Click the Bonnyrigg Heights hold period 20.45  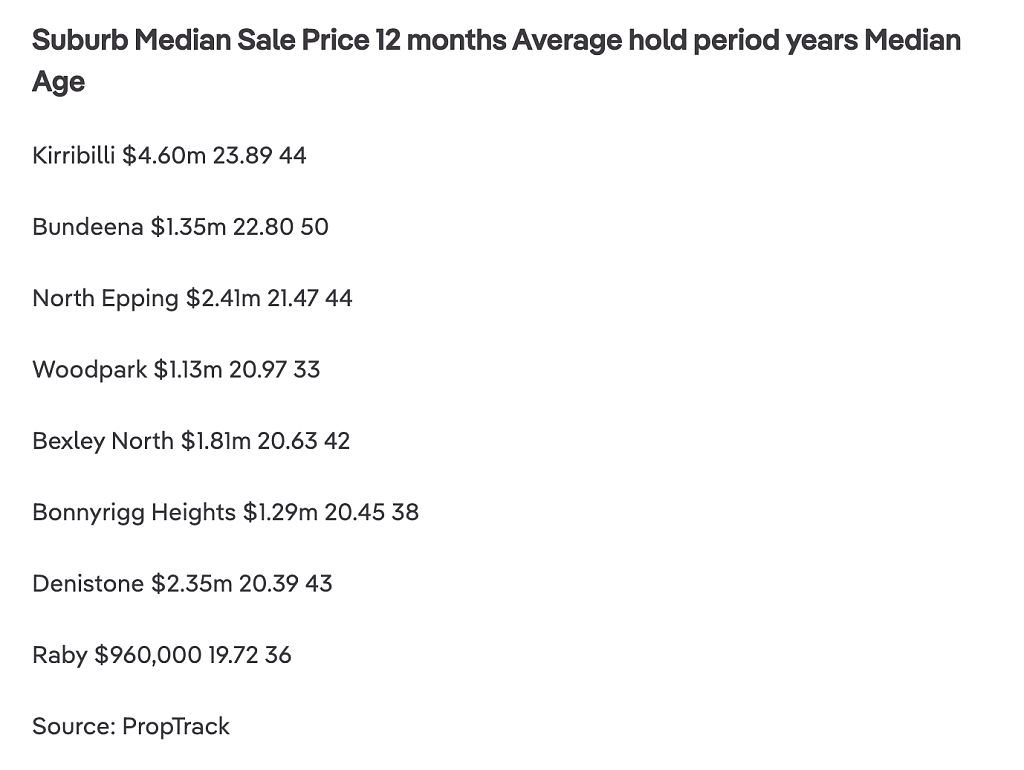(355, 512)
